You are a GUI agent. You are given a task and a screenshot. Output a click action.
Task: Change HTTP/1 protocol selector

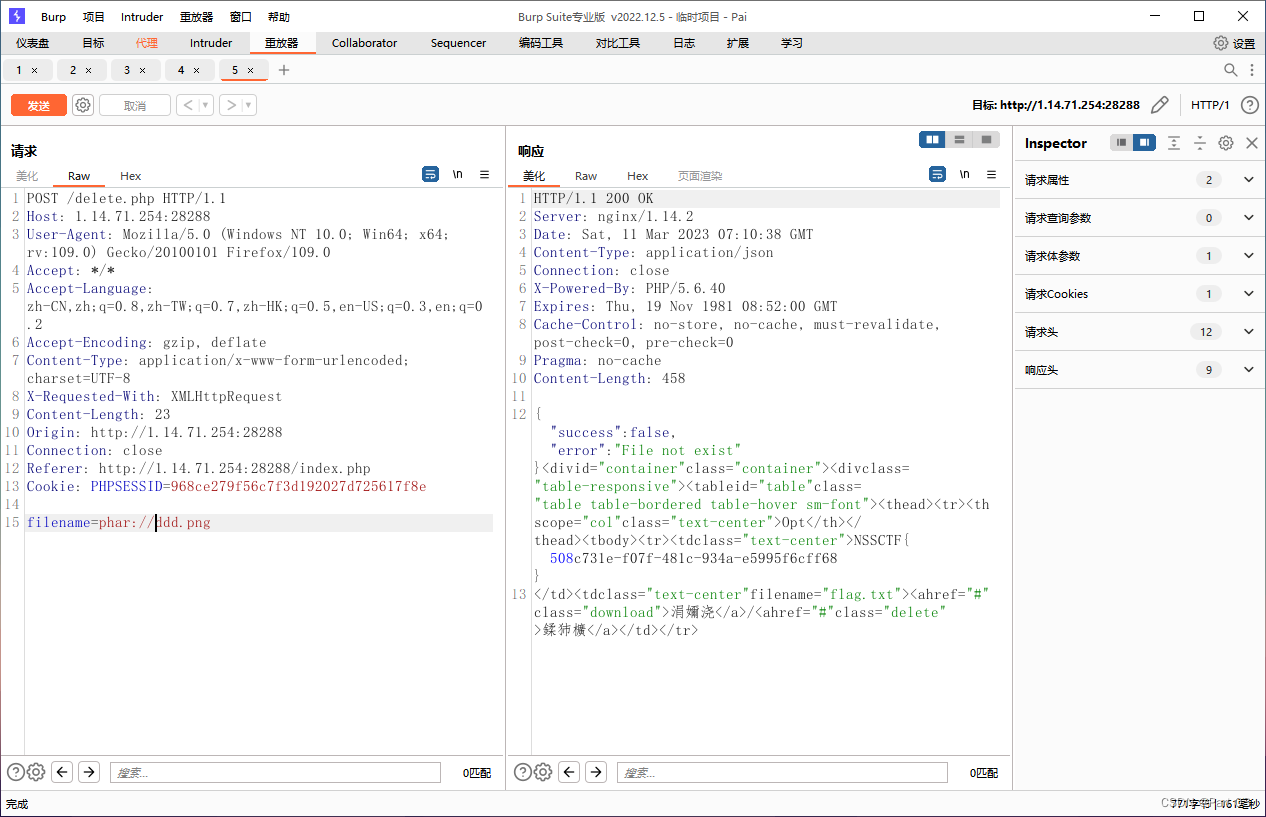[x=1210, y=105]
